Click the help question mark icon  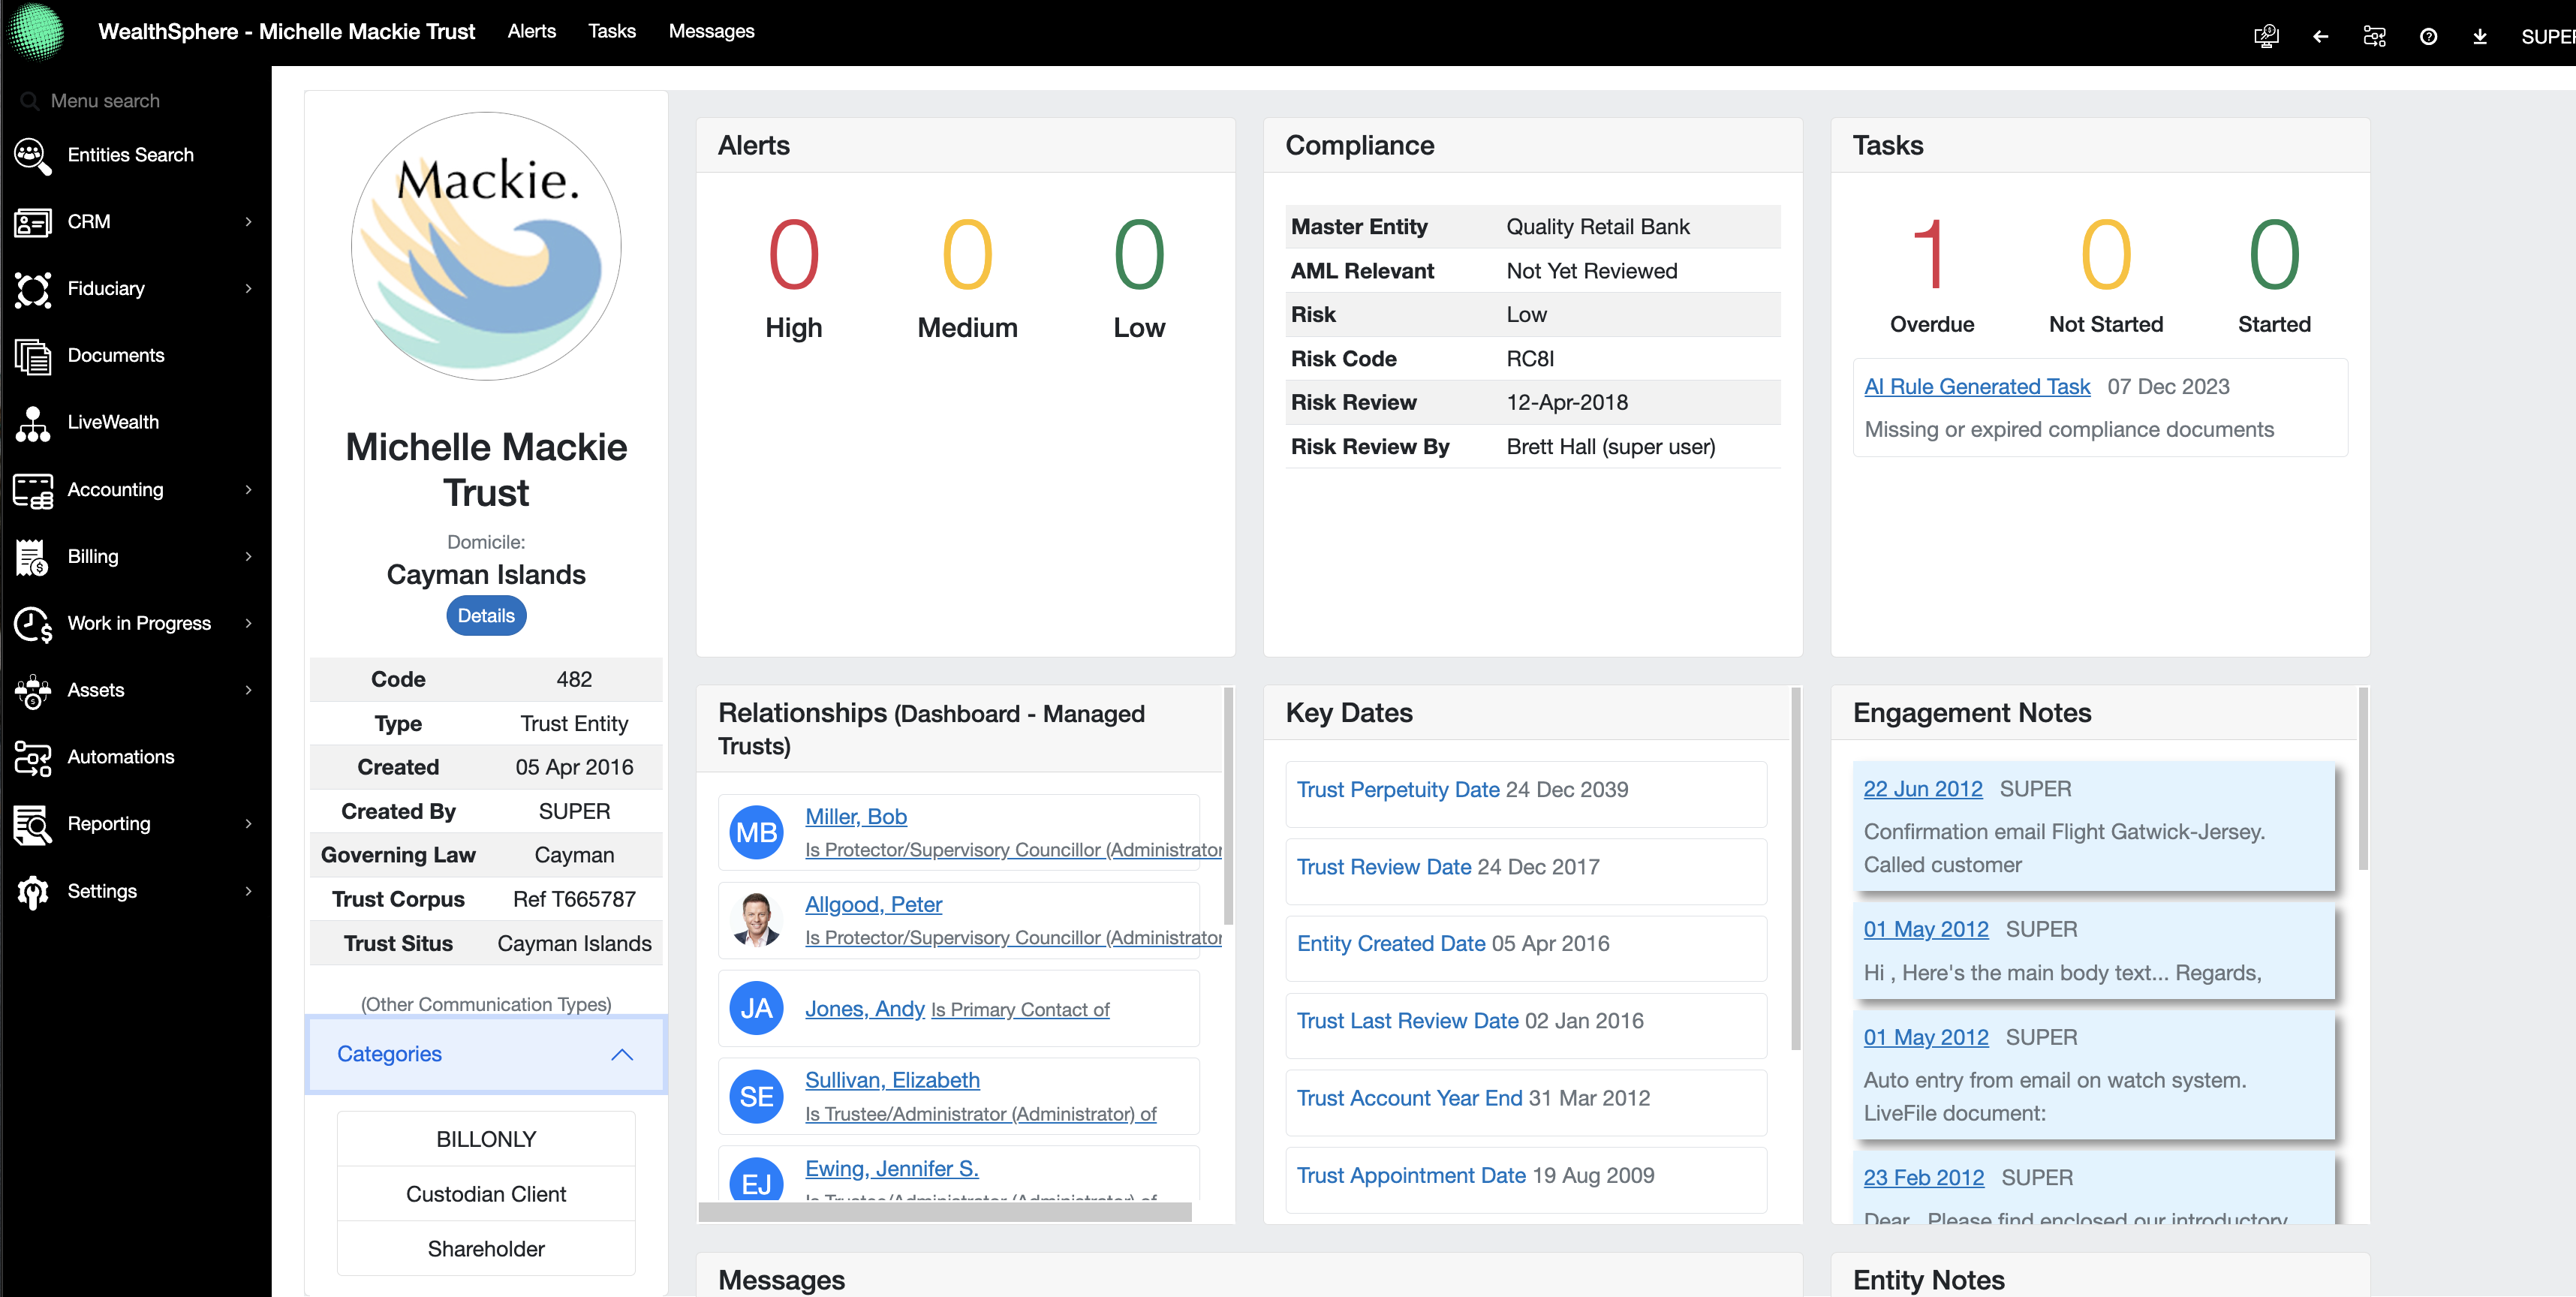[x=2428, y=35]
